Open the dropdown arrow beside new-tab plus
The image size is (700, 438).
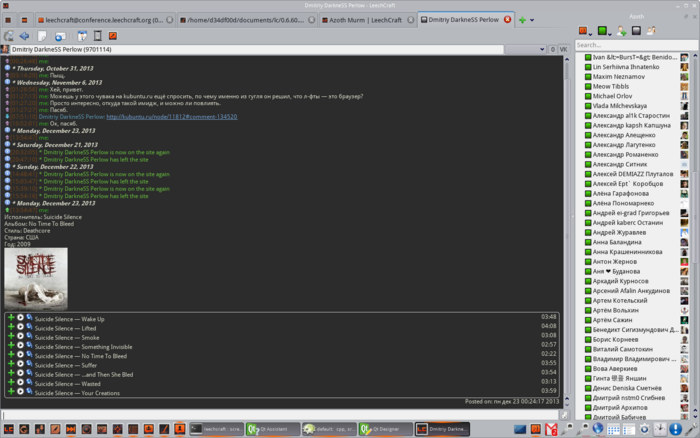pyautogui.click(x=532, y=20)
